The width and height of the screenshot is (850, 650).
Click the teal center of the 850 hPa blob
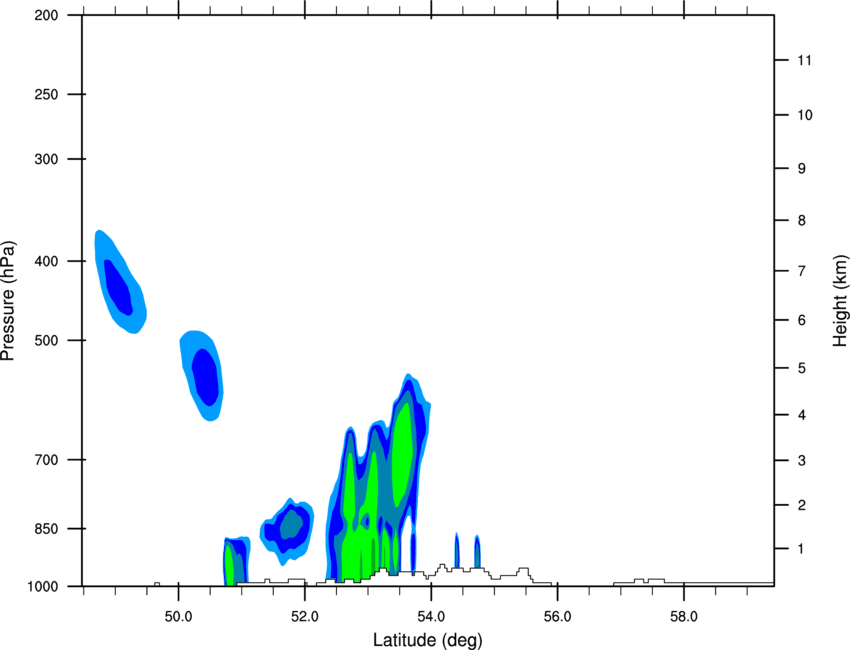[293, 522]
